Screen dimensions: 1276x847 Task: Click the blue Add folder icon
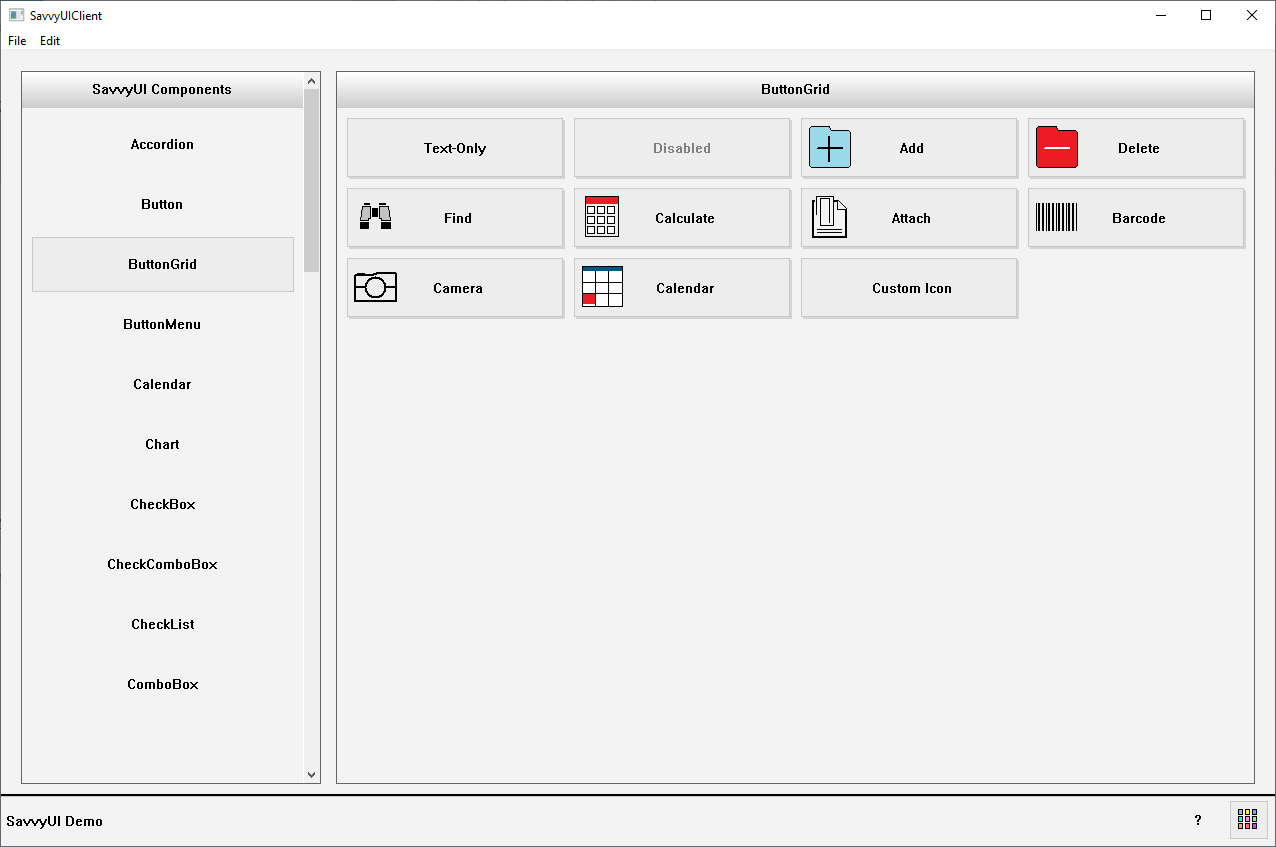(829, 148)
